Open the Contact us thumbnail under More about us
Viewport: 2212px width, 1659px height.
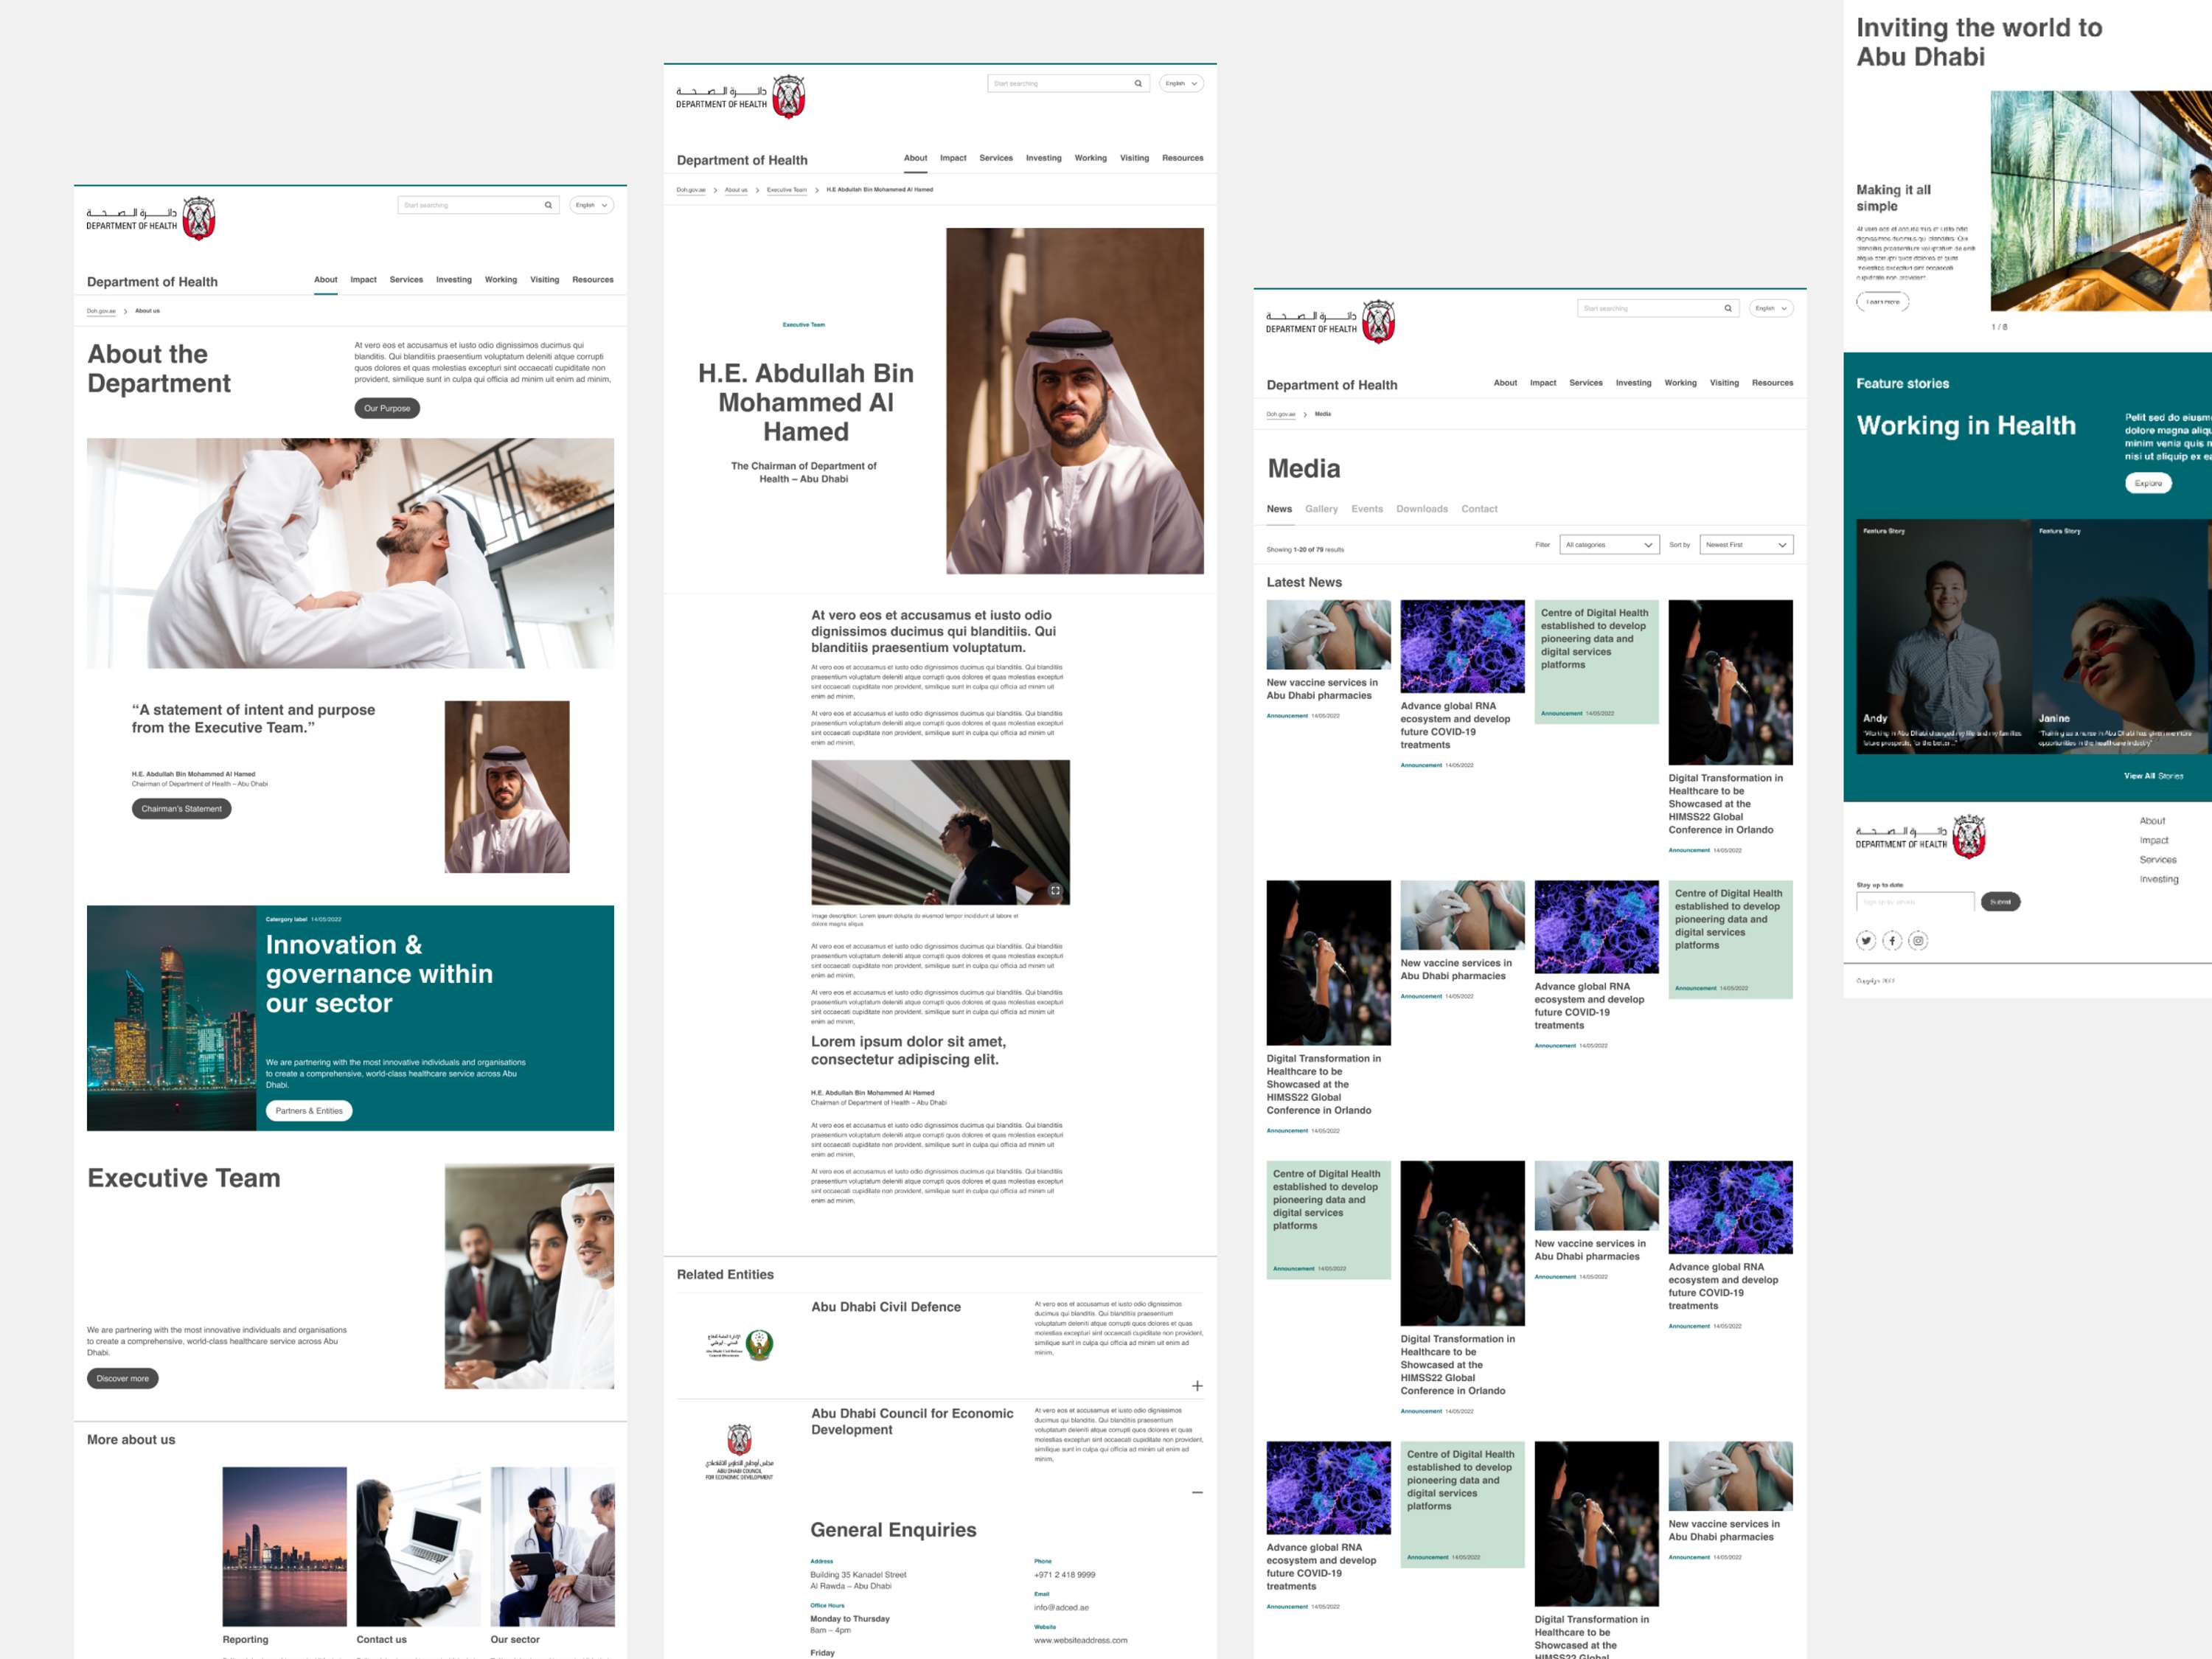418,1546
